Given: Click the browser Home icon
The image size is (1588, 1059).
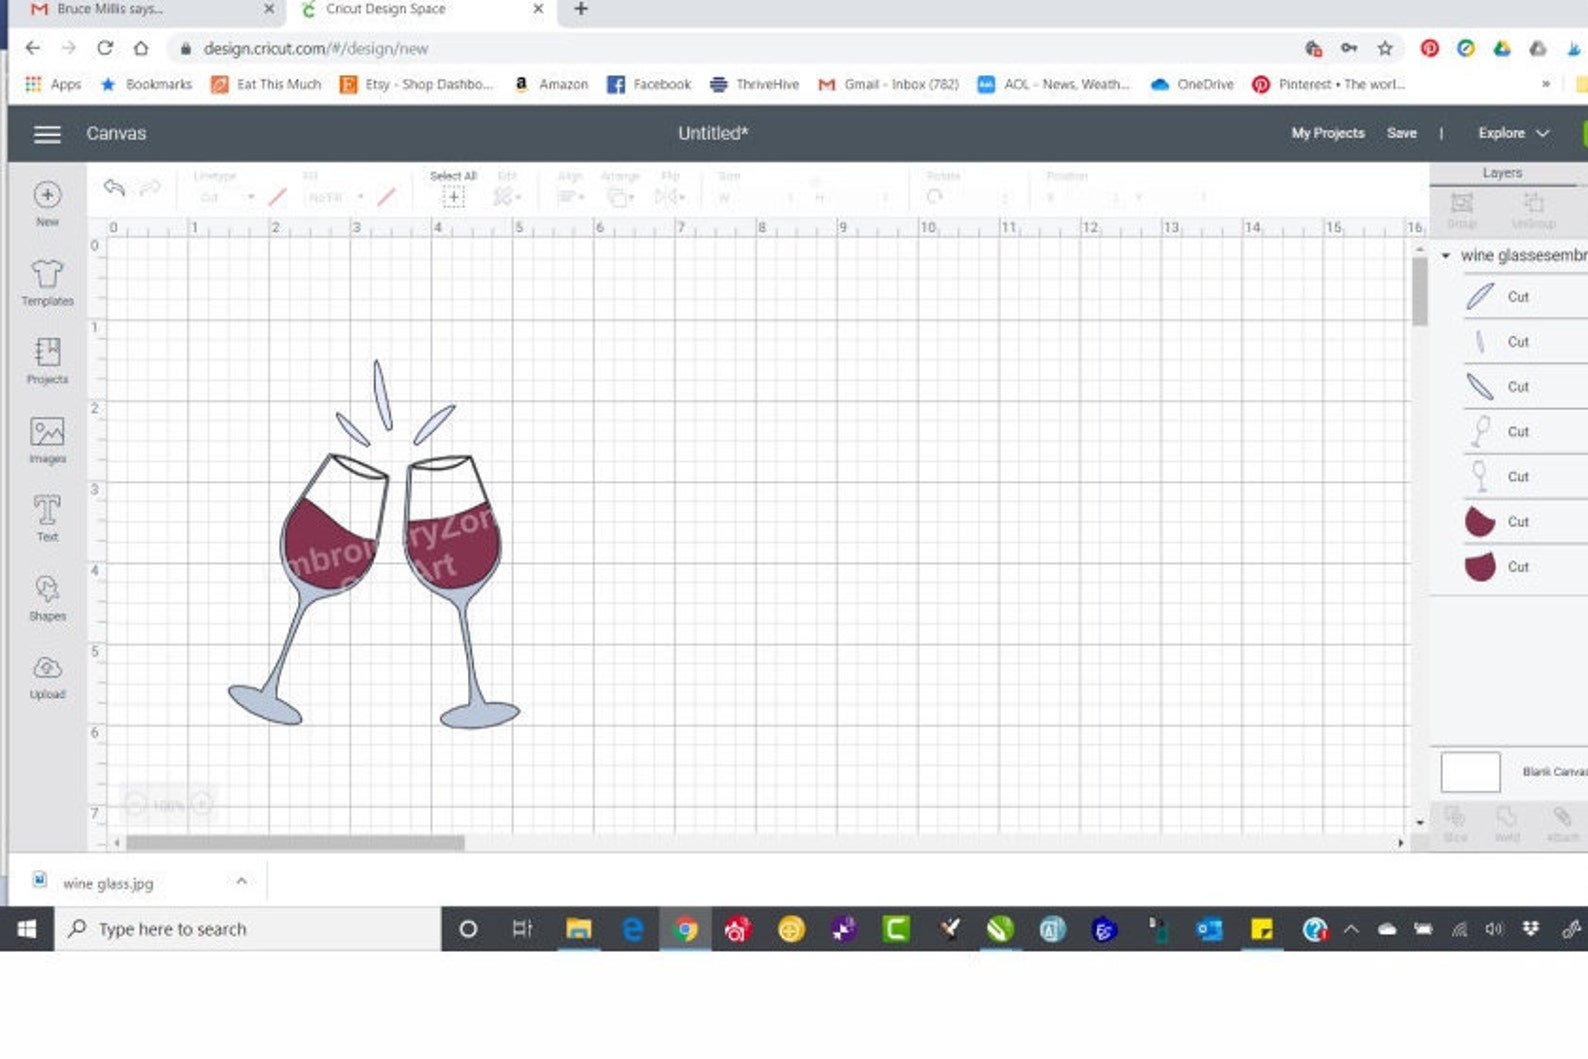Looking at the screenshot, I should pos(141,48).
